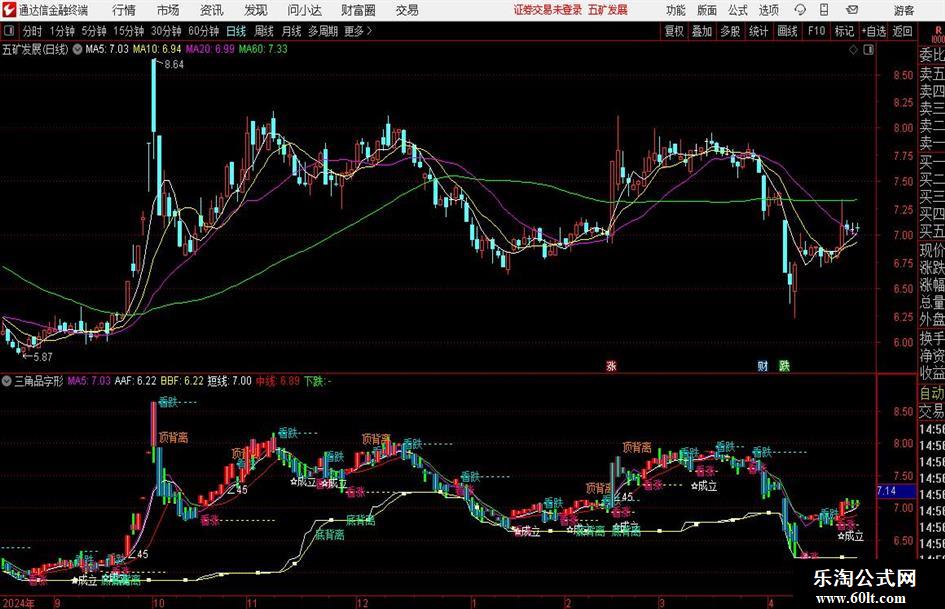Switch to 30分钟 chart period
The image size is (945, 609).
pyautogui.click(x=166, y=31)
